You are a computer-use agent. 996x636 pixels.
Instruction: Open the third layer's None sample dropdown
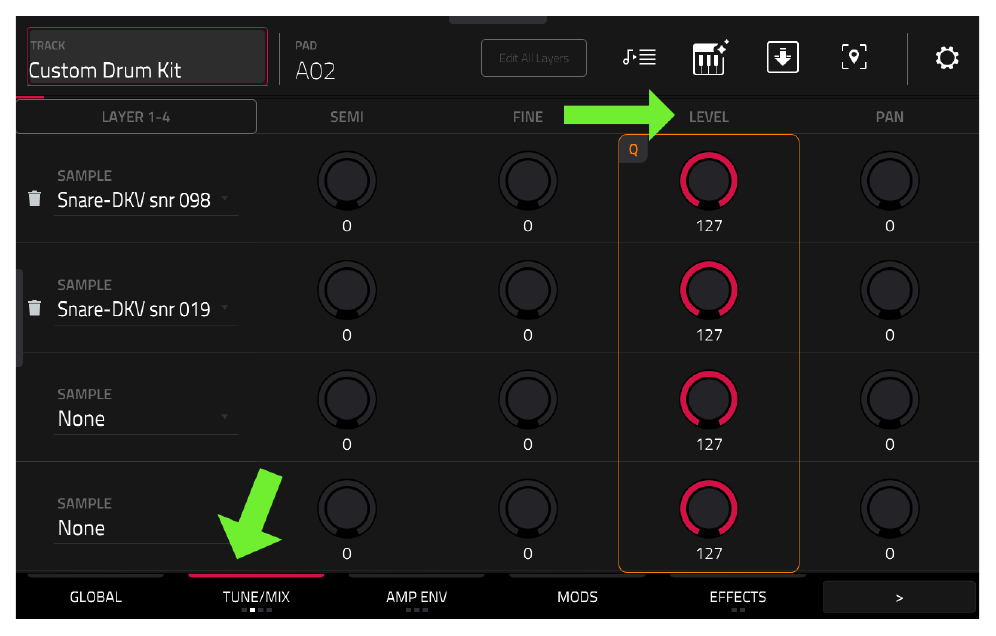(x=146, y=419)
